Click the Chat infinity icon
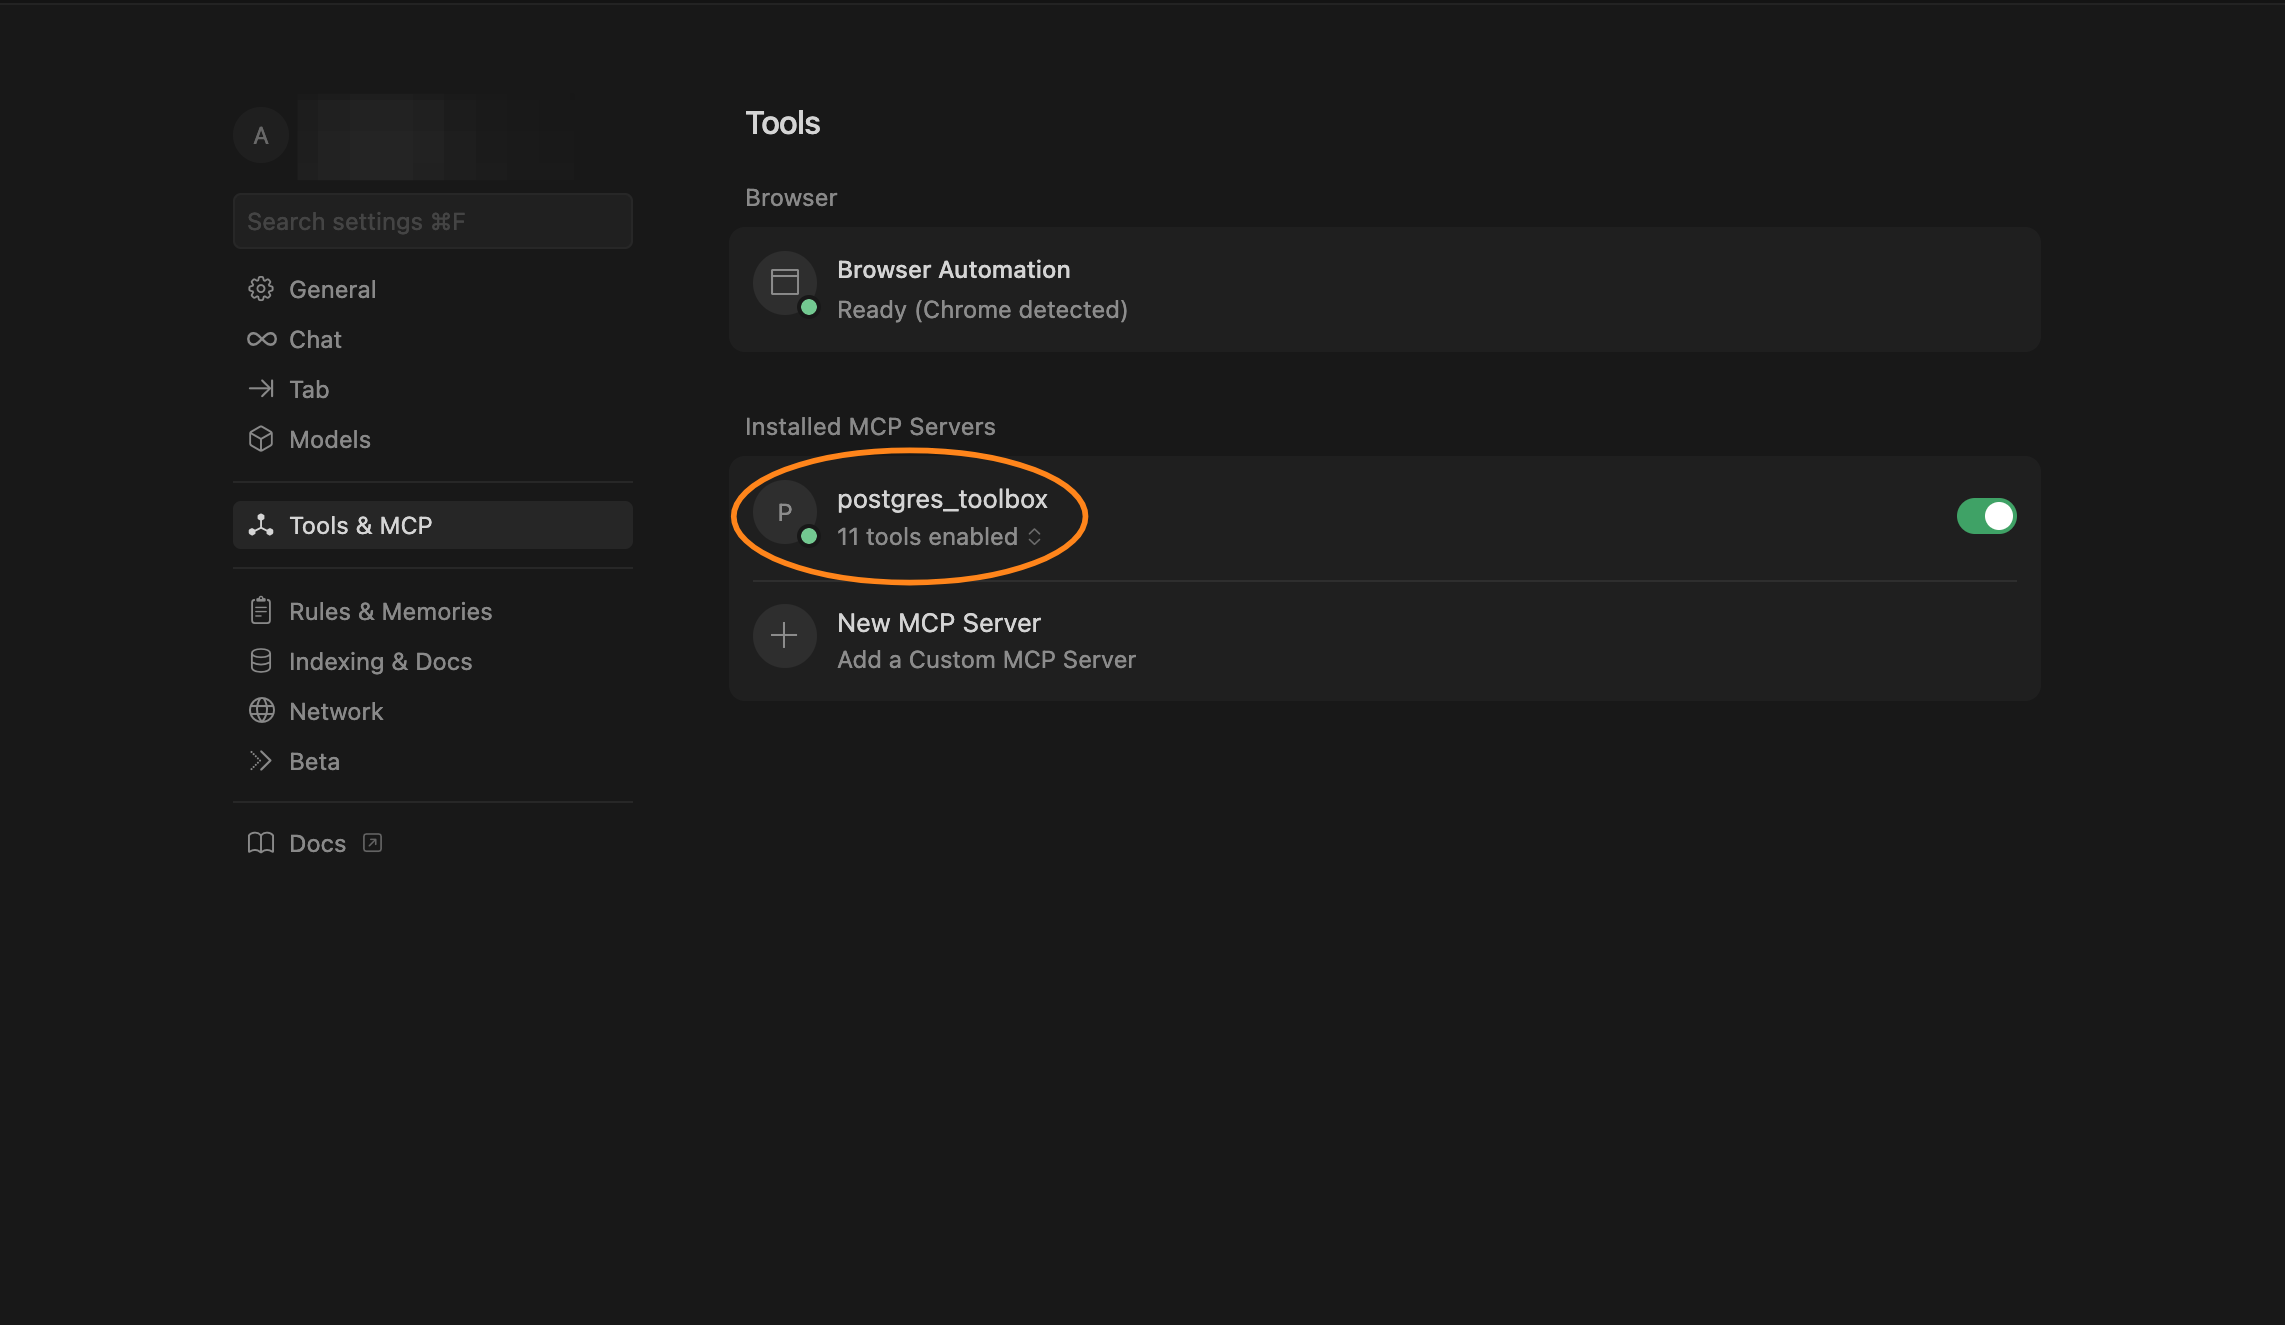 261,339
